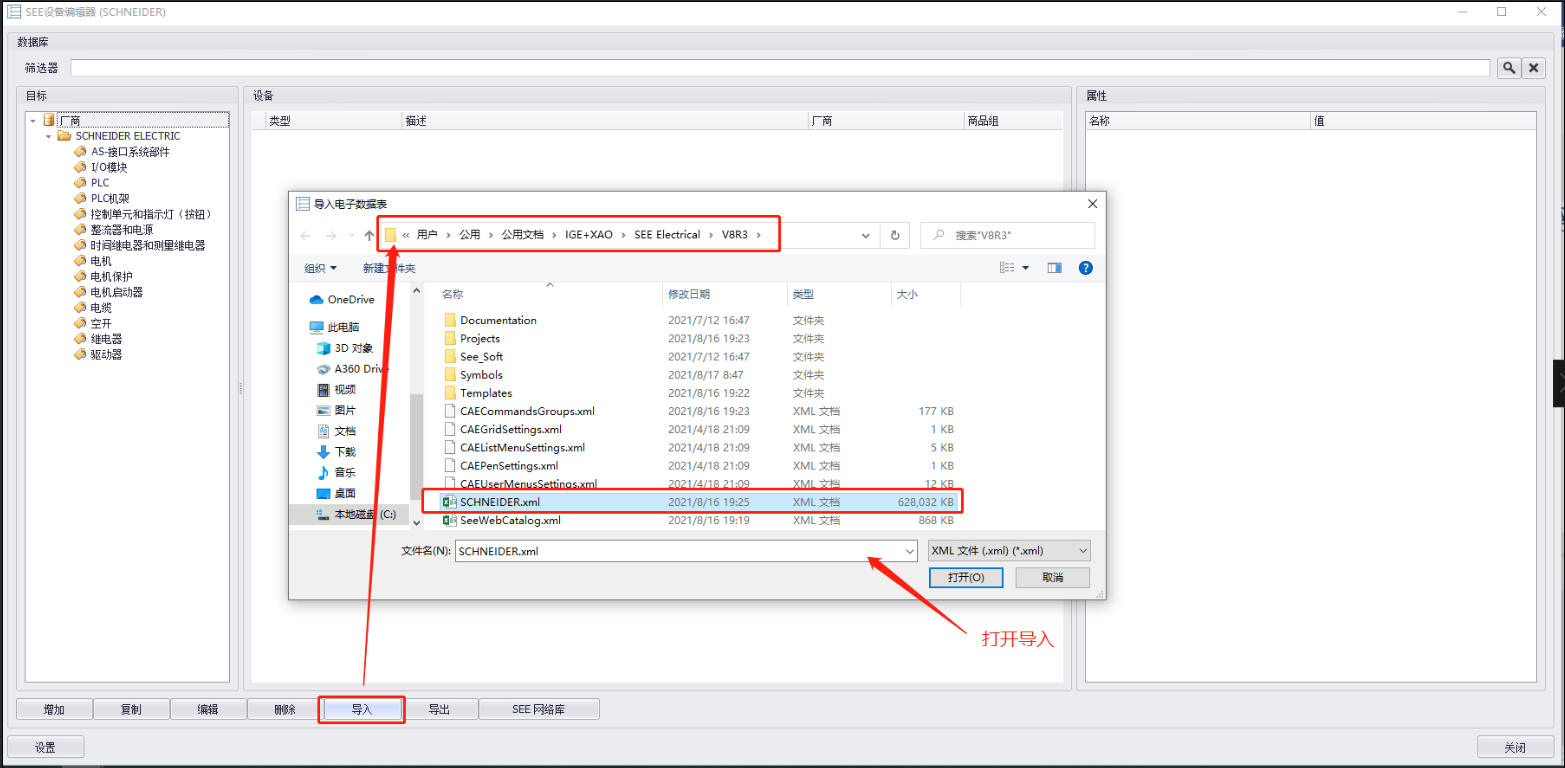Screen dimensions: 1565x768
Task: Collapse the 厂商 root node
Action: point(33,121)
